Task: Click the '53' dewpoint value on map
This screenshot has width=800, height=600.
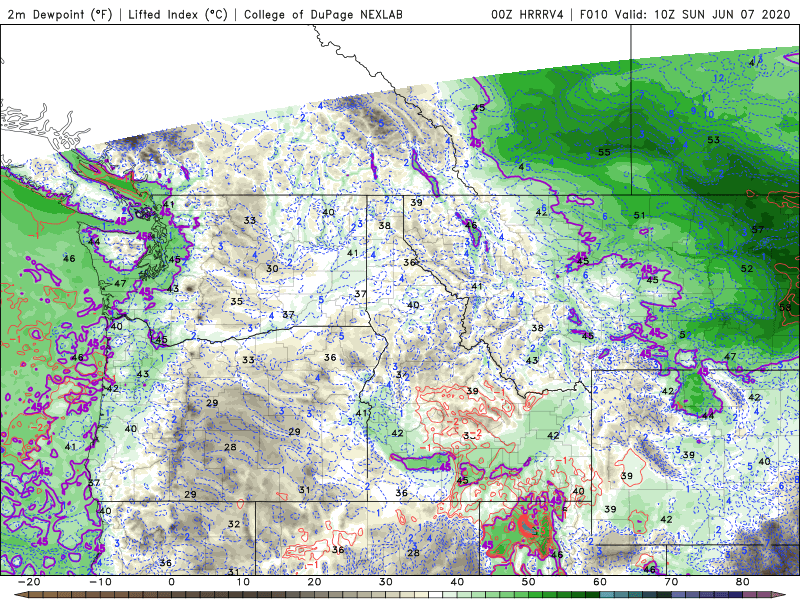Action: (713, 139)
